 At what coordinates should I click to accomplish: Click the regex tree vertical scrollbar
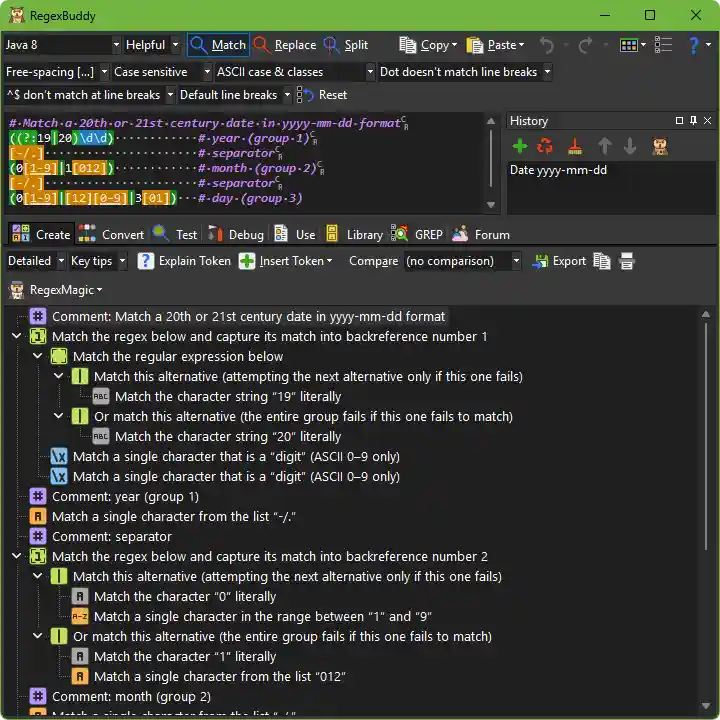(706, 434)
